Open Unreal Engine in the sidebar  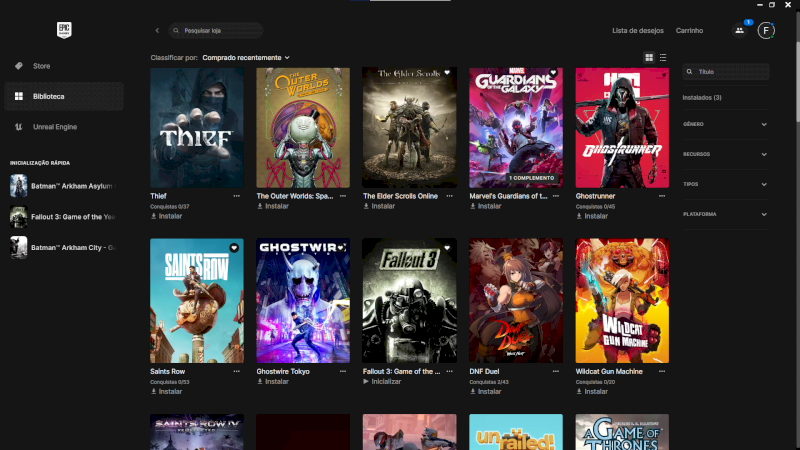54,126
